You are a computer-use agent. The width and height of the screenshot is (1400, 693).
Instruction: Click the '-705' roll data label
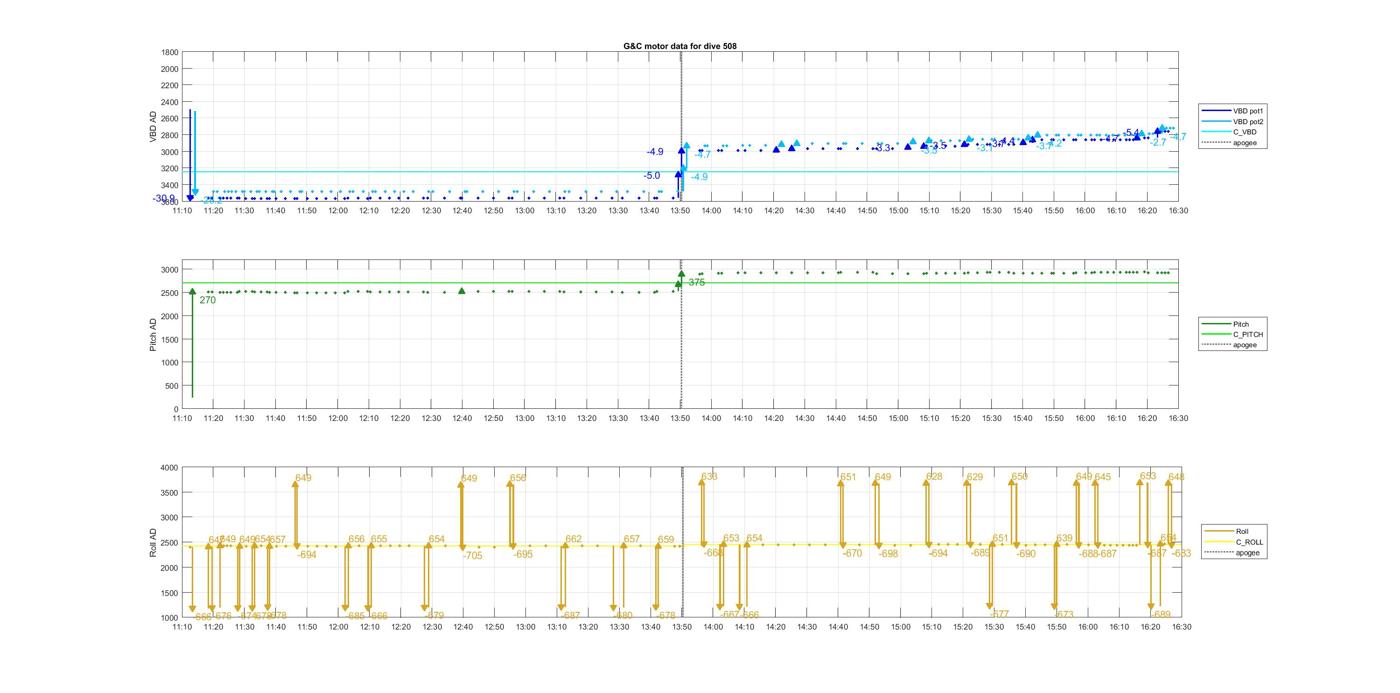click(472, 556)
